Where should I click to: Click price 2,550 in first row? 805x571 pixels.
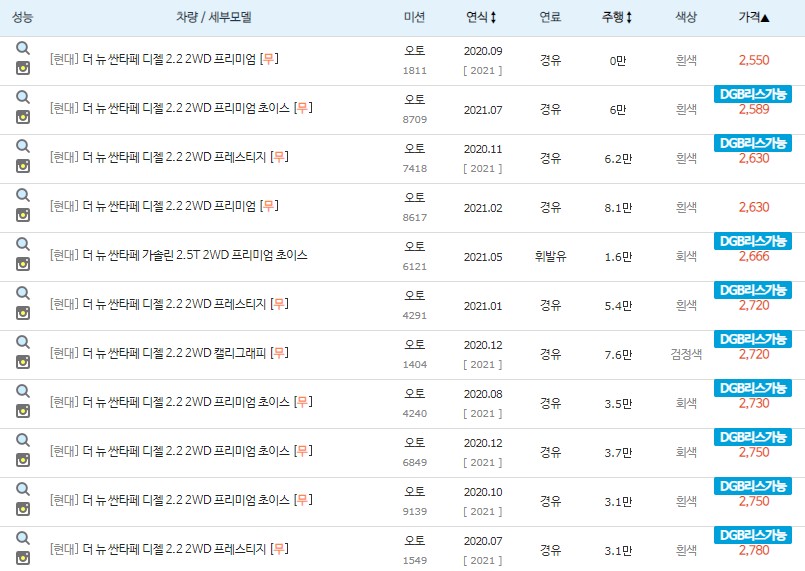coord(754,60)
